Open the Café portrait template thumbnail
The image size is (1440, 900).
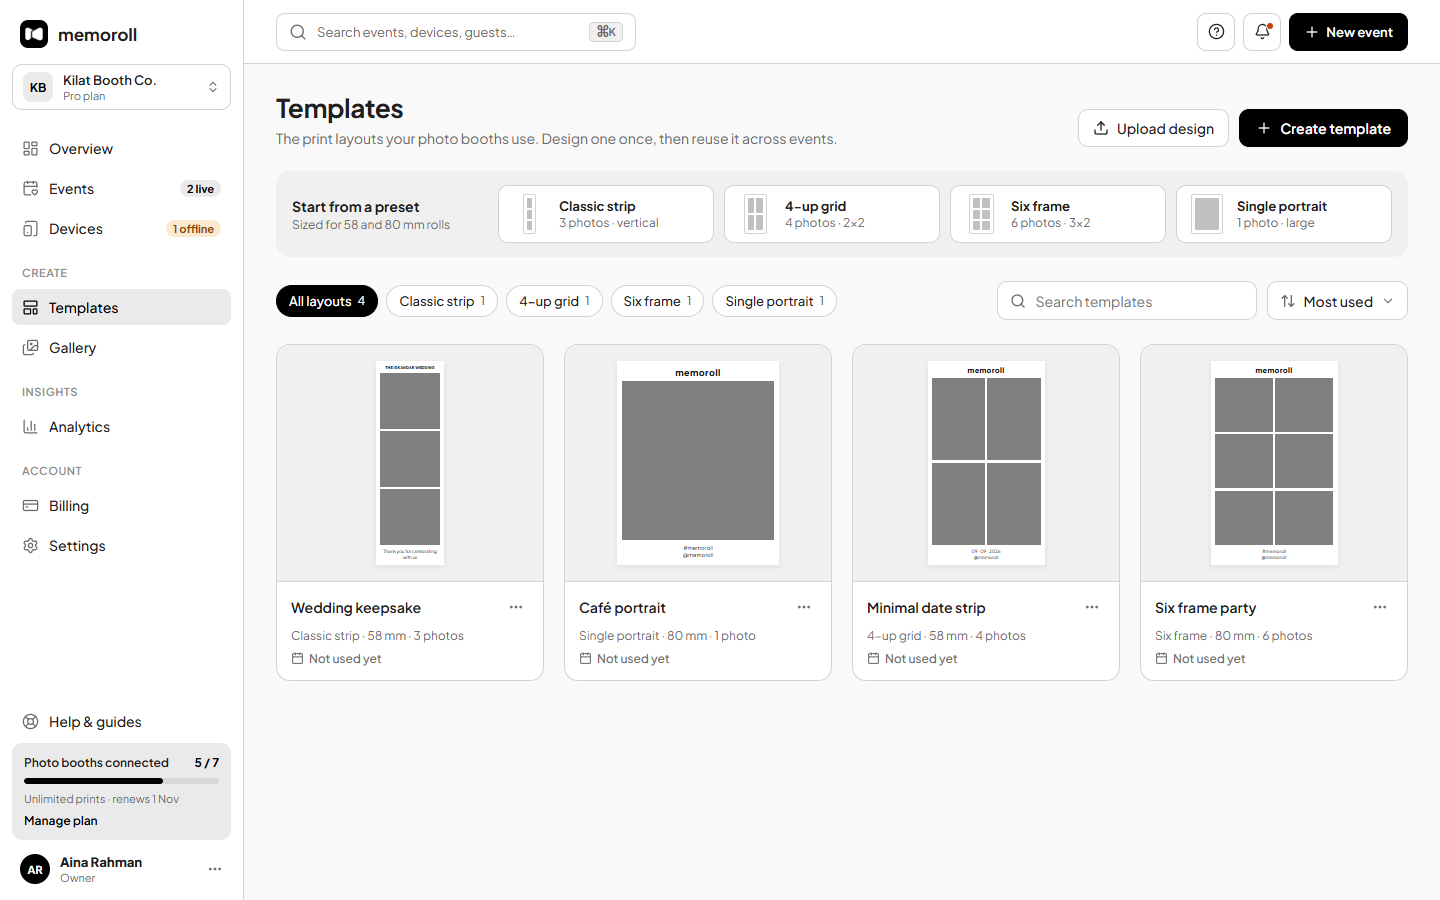coord(698,463)
